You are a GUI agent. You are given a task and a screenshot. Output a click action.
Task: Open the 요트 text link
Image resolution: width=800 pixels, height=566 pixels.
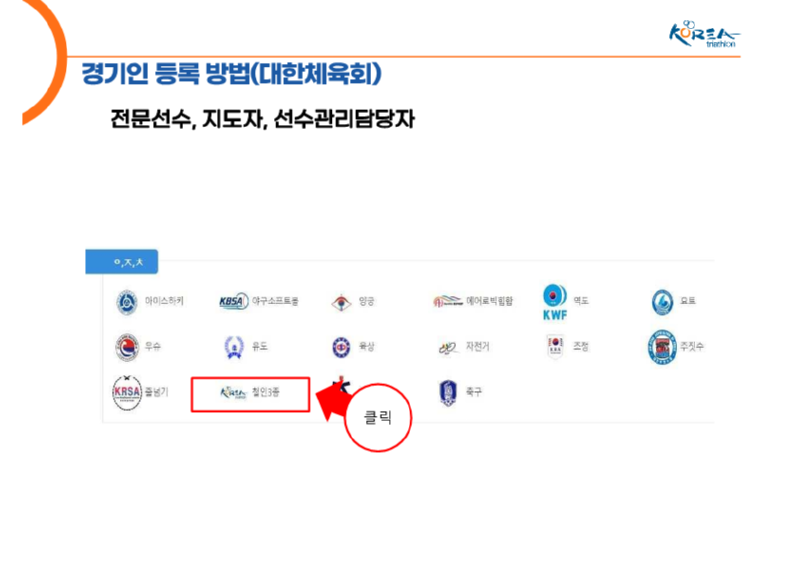coord(688,301)
